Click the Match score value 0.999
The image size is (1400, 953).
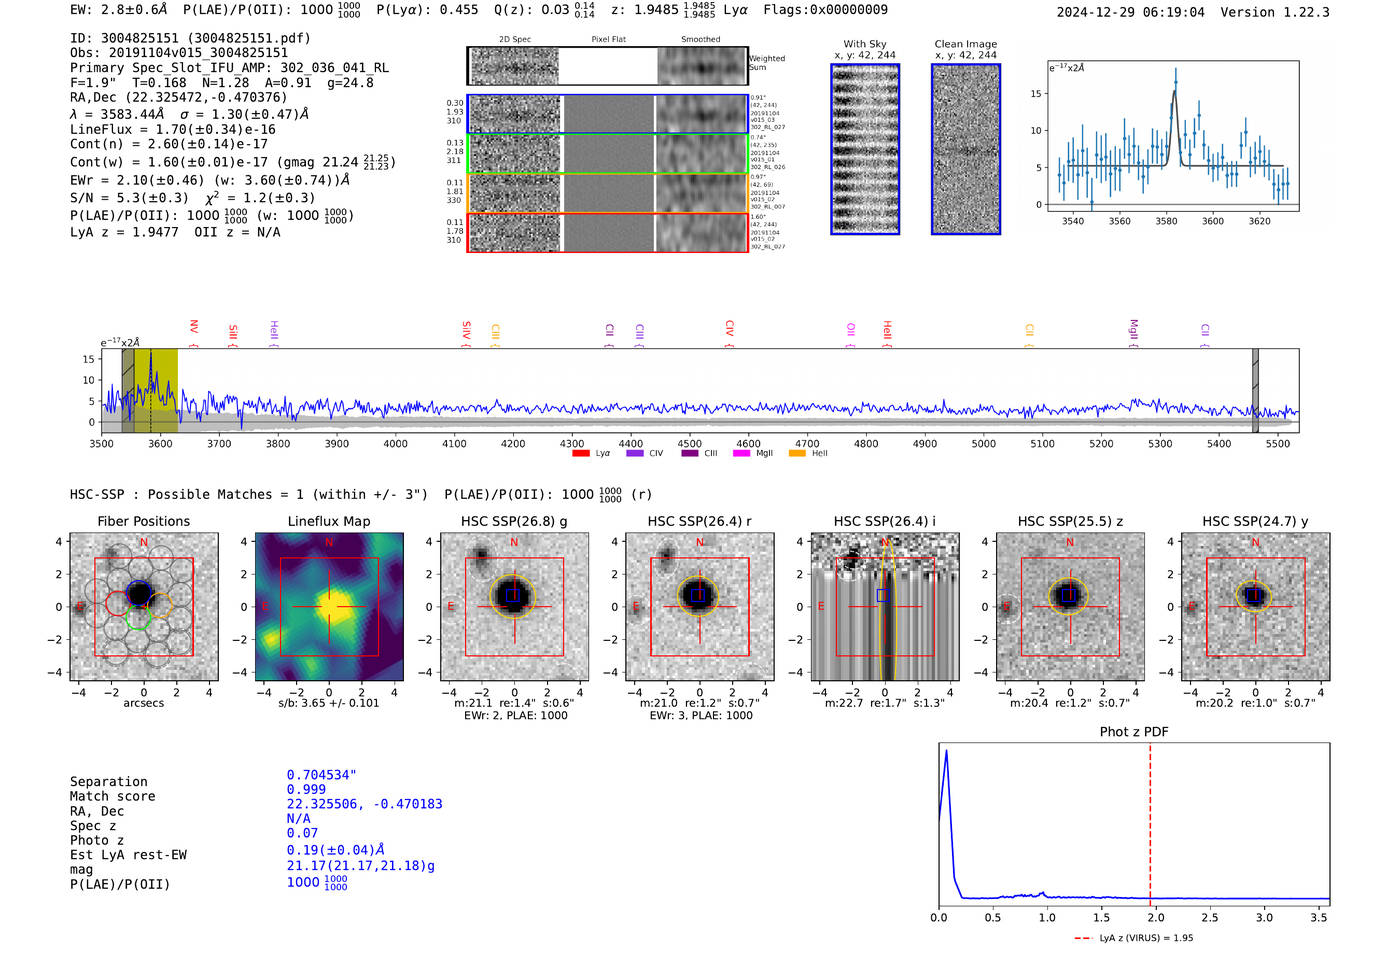[306, 789]
